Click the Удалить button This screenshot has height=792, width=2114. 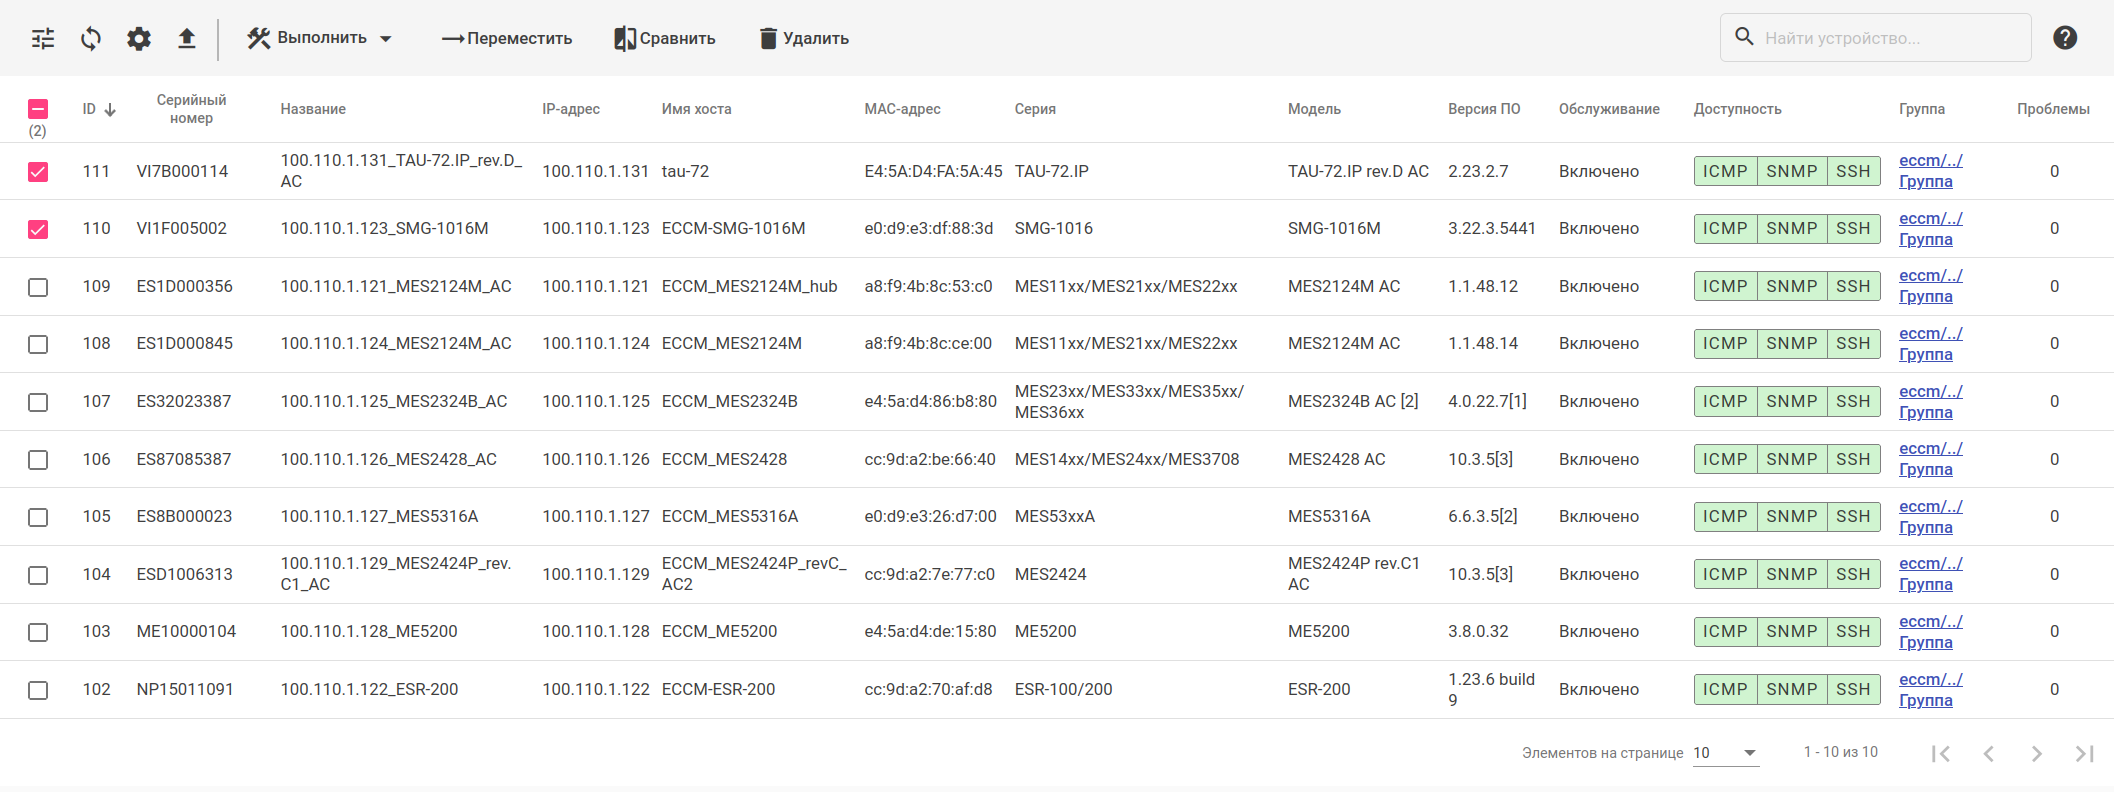click(804, 39)
